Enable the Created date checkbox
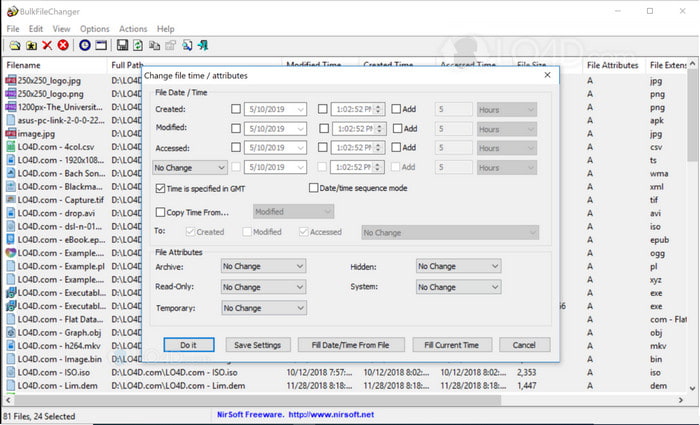This screenshot has width=700, height=425. [x=236, y=109]
